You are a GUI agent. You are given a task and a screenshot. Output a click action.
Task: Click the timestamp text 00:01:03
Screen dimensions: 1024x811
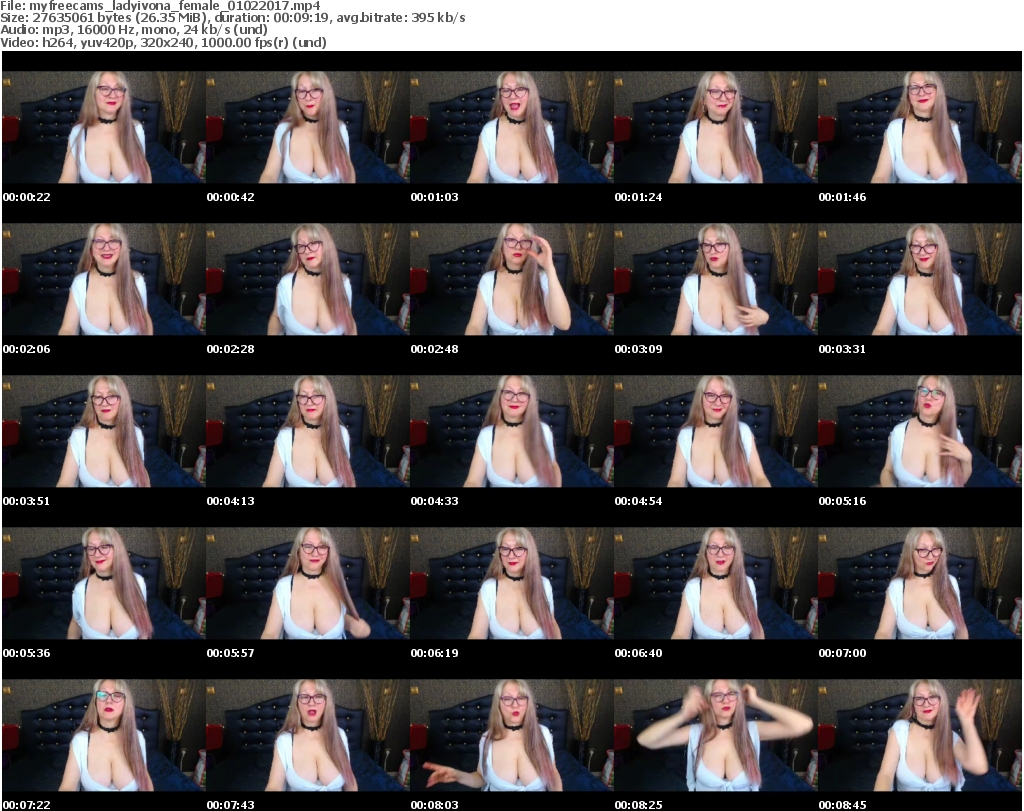click(x=434, y=197)
